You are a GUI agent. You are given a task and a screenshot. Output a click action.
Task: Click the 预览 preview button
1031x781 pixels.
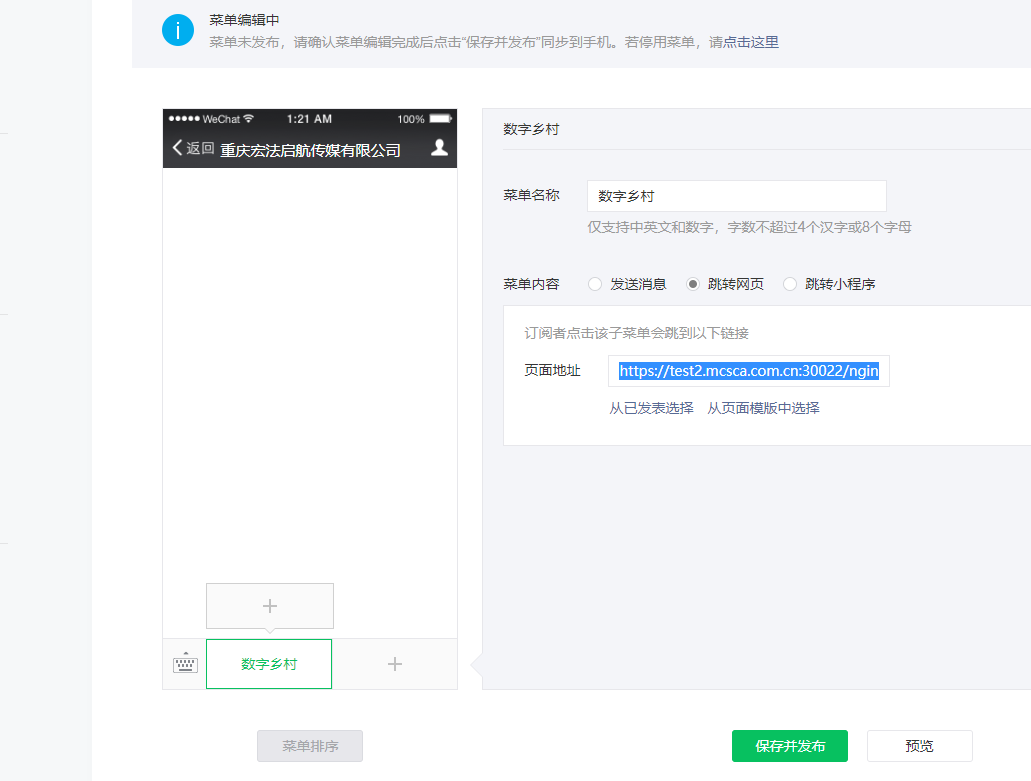pyautogui.click(x=918, y=745)
